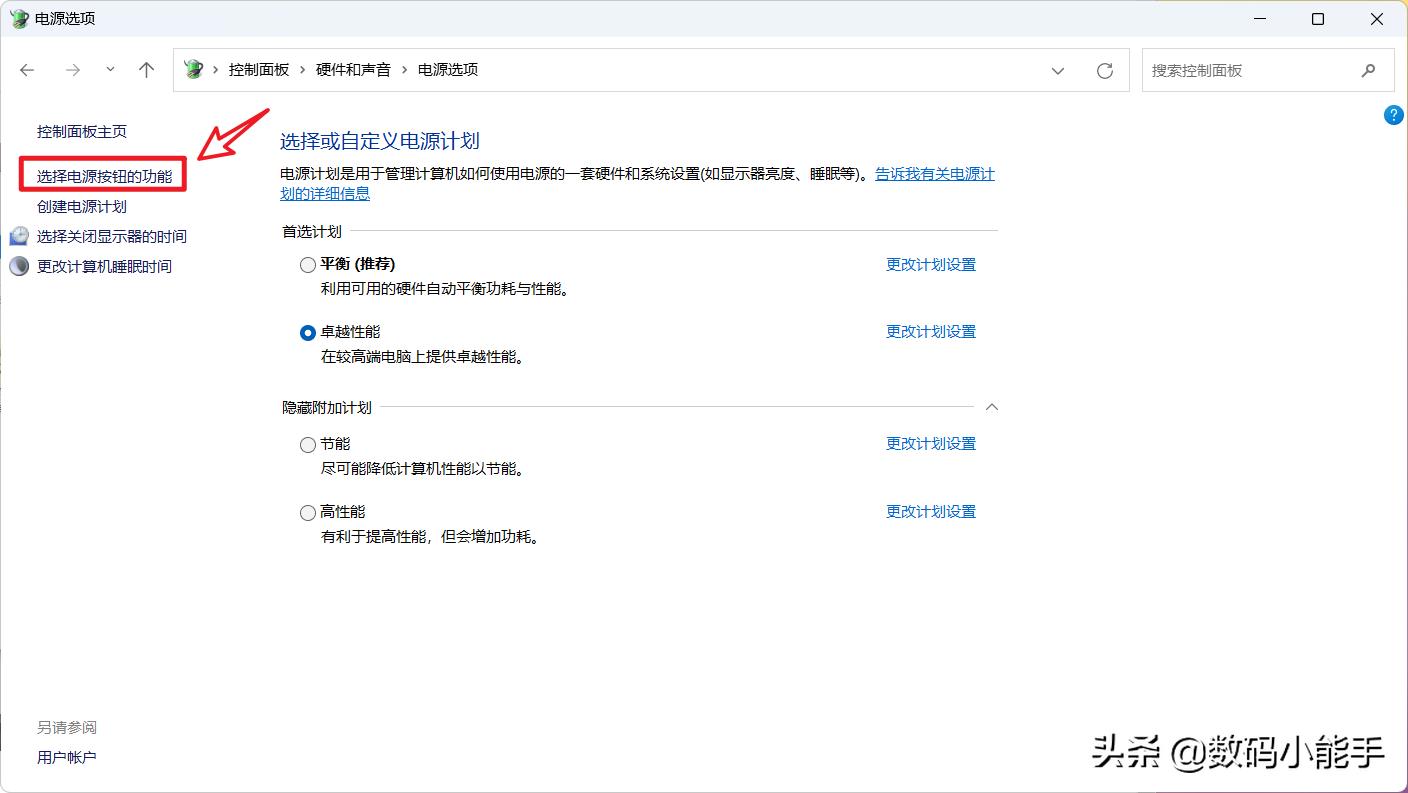Select the 平衡 (推荐) power plan
Image resolution: width=1408 pixels, height=793 pixels.
point(307,264)
